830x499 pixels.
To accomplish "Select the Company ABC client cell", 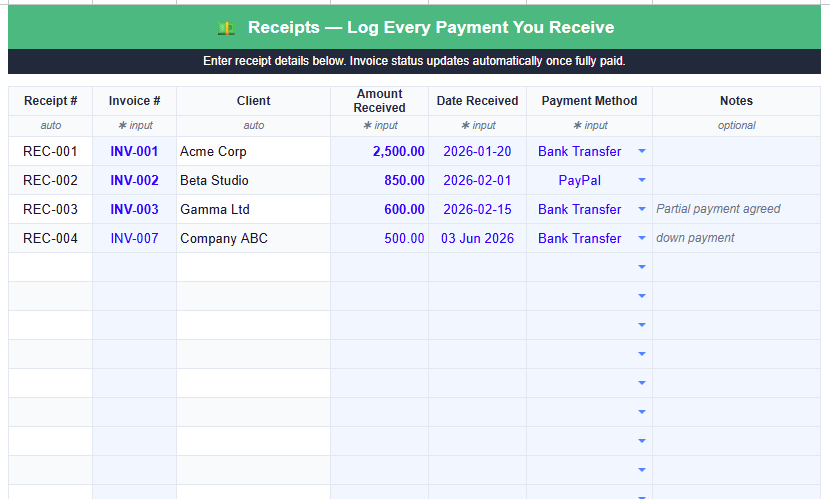I will click(x=254, y=238).
